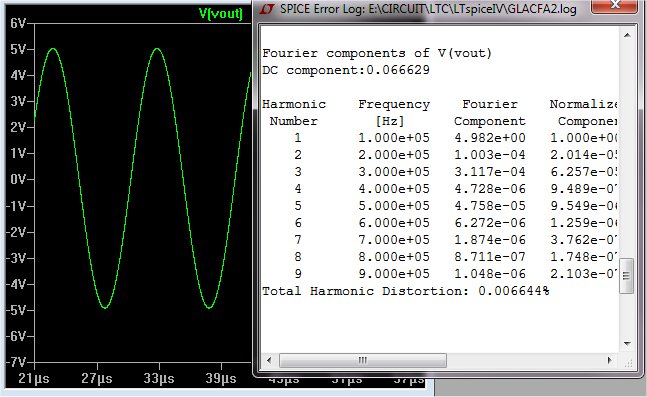
Task: Click the -7V label on the plot's voltage axis
Action: click(17, 362)
